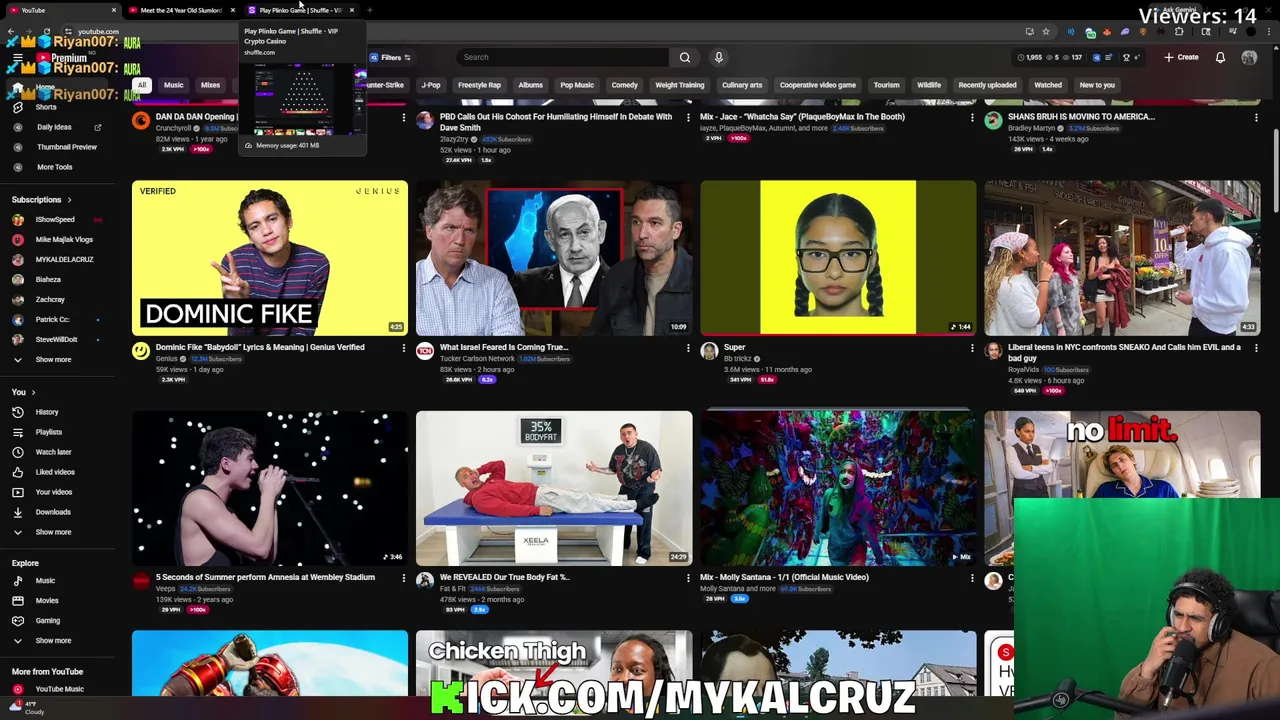
Task: Click the search magnifier button
Action: pyautogui.click(x=685, y=57)
